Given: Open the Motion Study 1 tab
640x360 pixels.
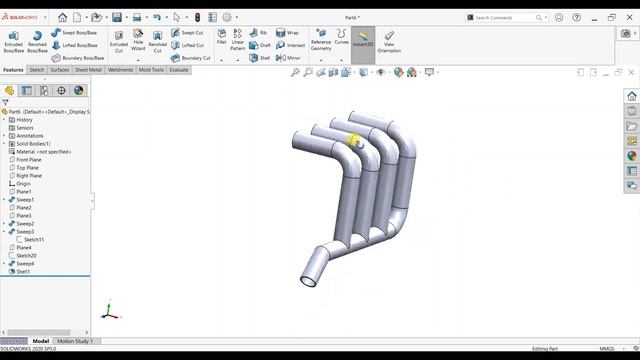Looking at the screenshot, I should pyautogui.click(x=75, y=341).
